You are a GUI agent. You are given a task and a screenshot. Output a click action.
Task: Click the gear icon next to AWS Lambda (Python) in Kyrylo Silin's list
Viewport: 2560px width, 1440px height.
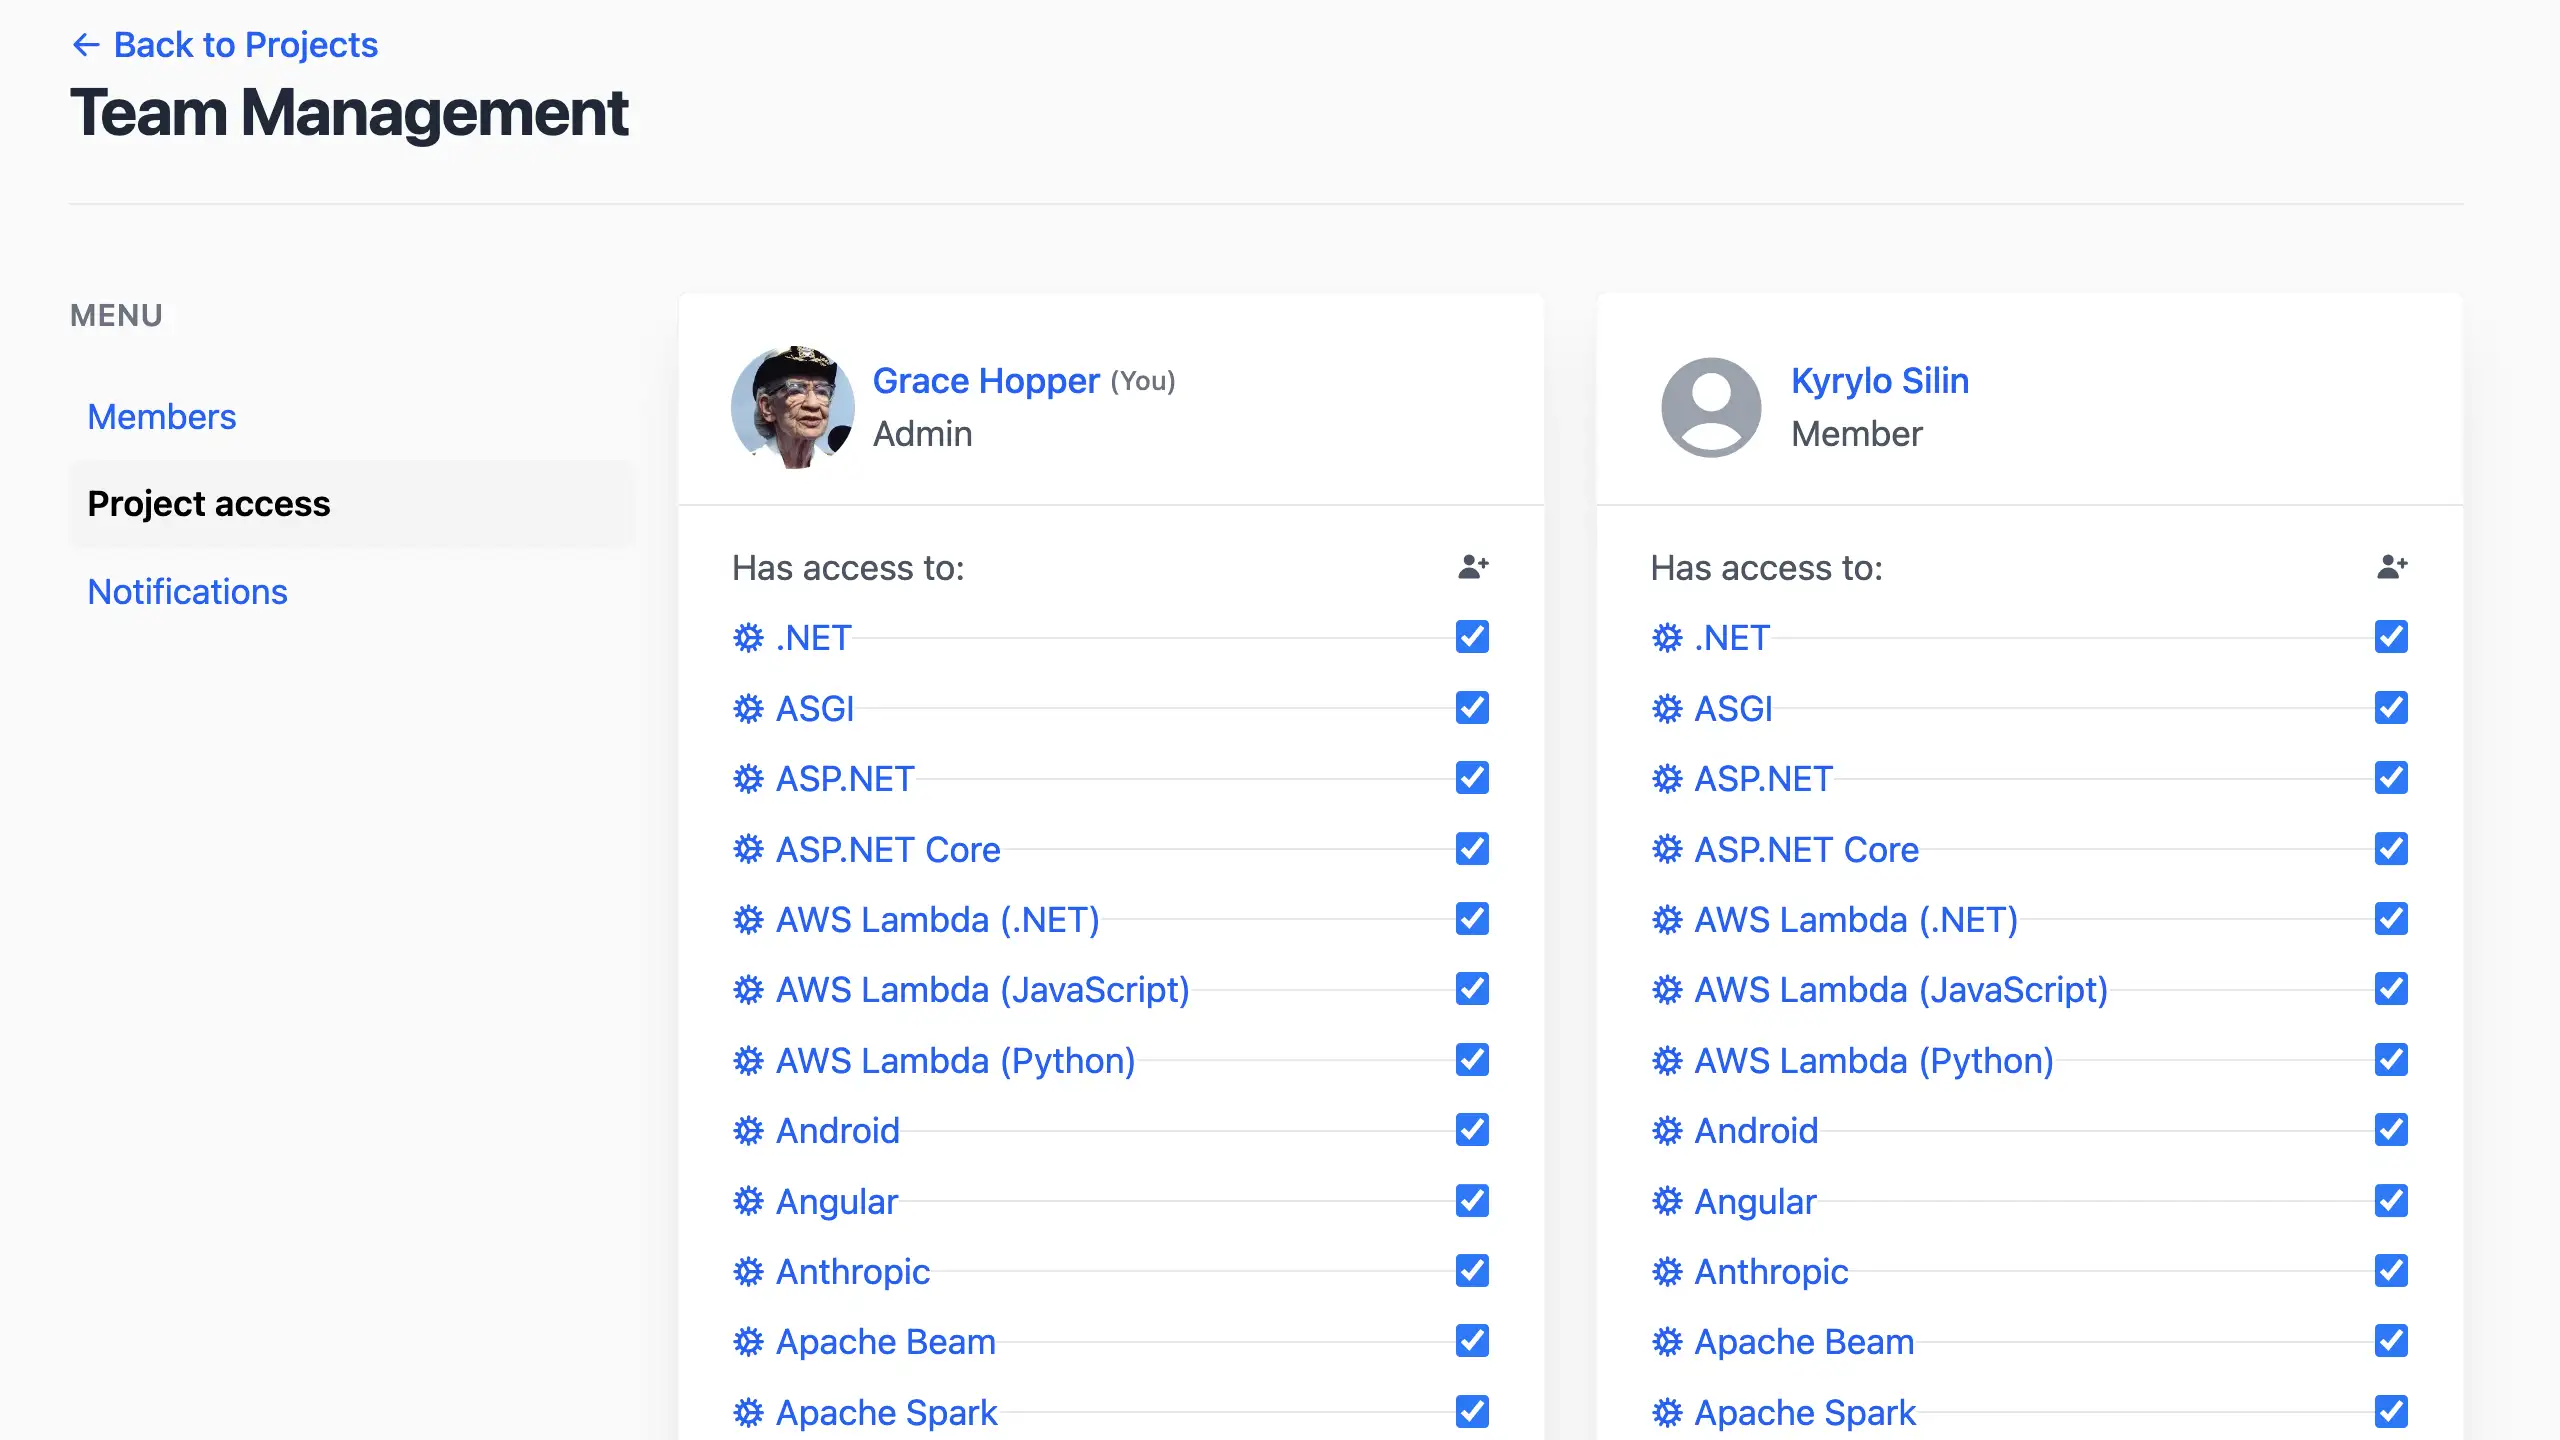(1667, 1060)
